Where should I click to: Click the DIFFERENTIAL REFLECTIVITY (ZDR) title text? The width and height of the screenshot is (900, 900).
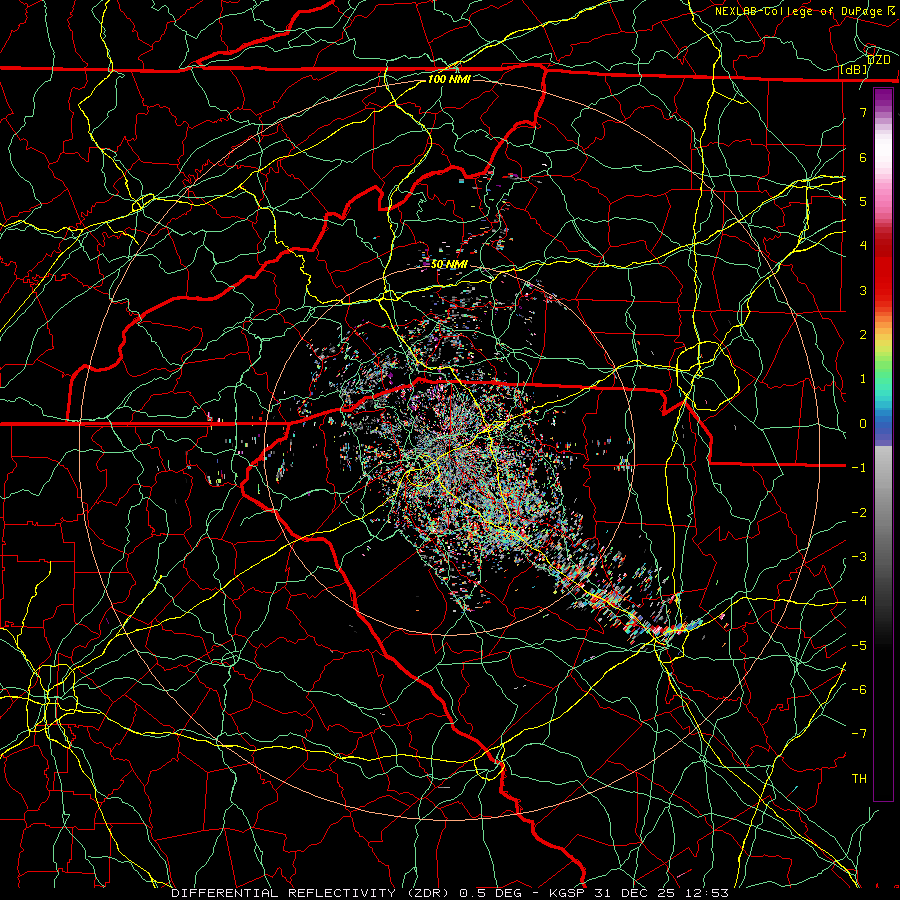pyautogui.click(x=312, y=893)
